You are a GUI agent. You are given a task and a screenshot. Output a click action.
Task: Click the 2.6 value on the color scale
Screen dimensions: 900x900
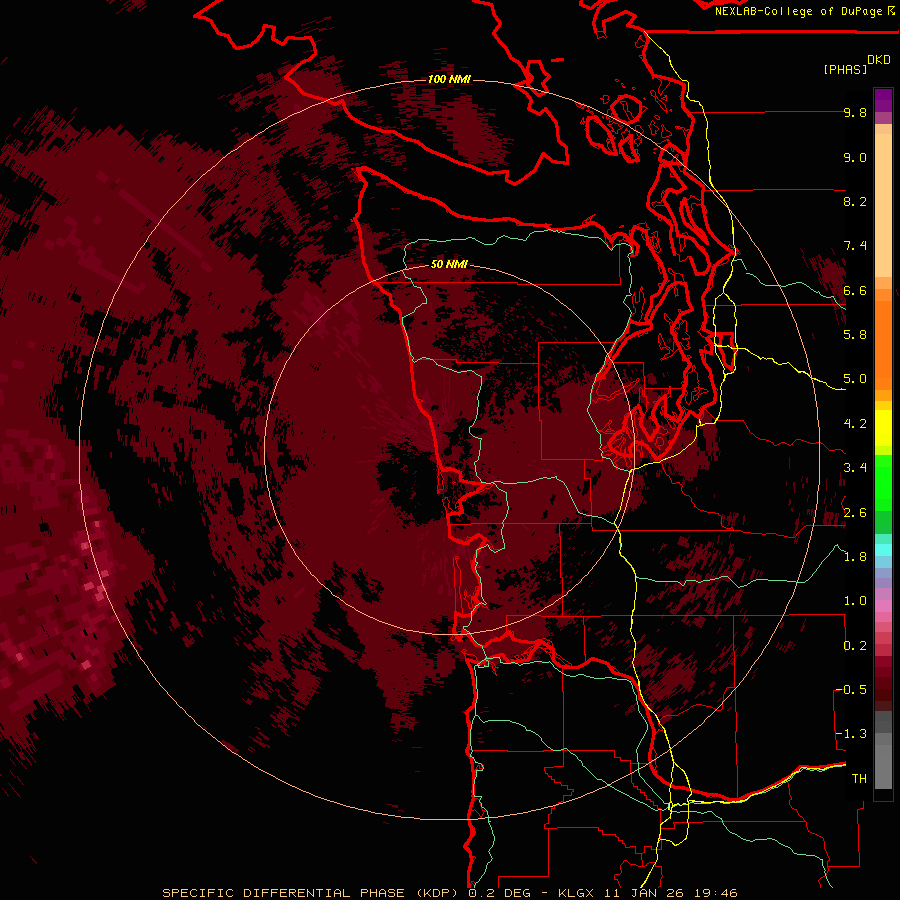pos(855,513)
